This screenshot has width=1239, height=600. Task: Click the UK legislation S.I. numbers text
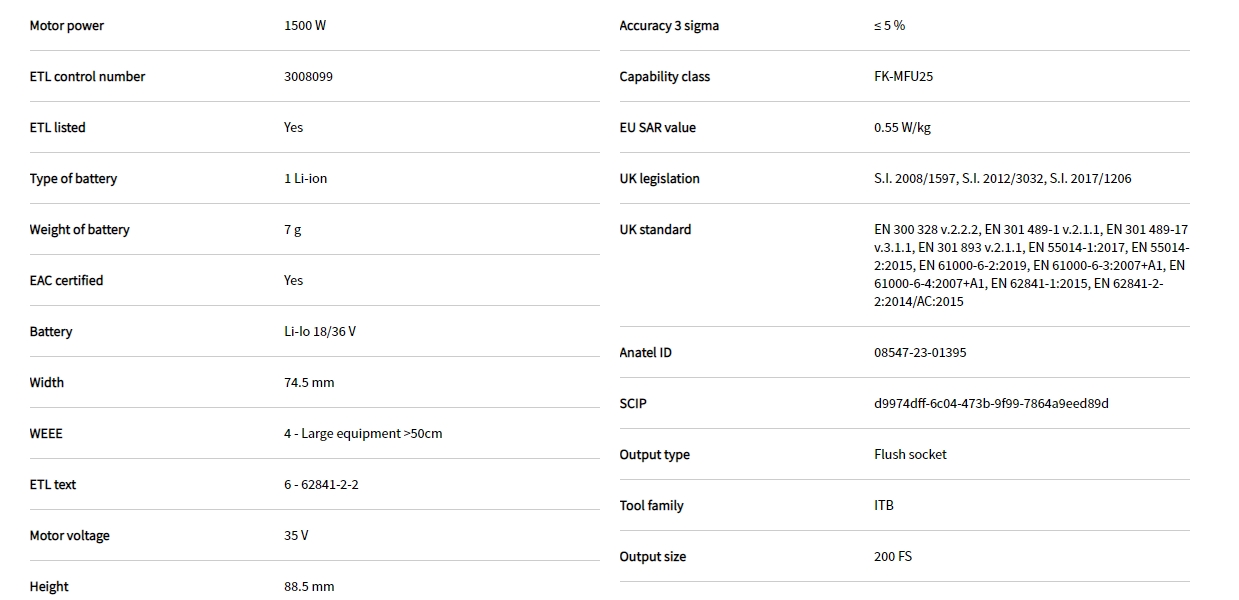[1002, 179]
